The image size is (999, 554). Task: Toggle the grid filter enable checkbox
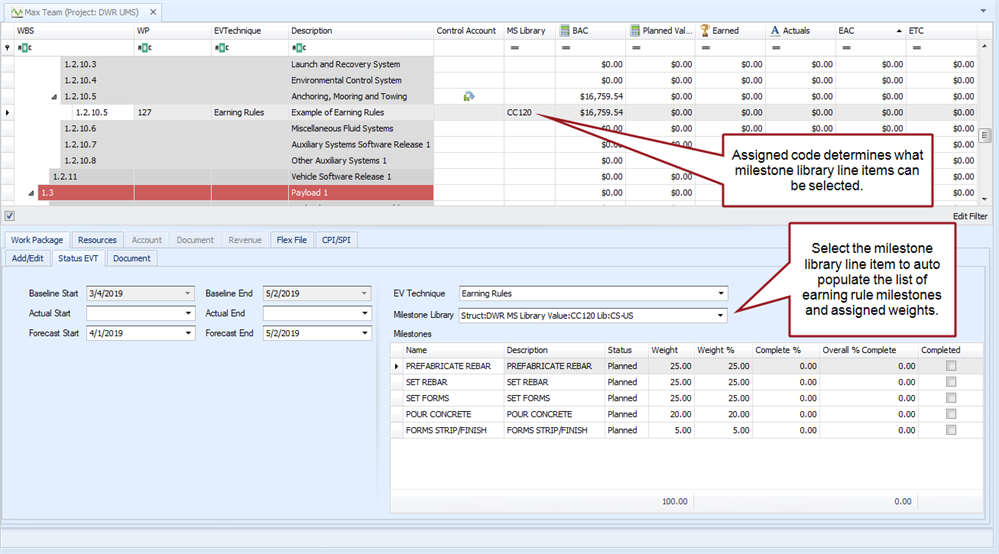tap(9, 215)
